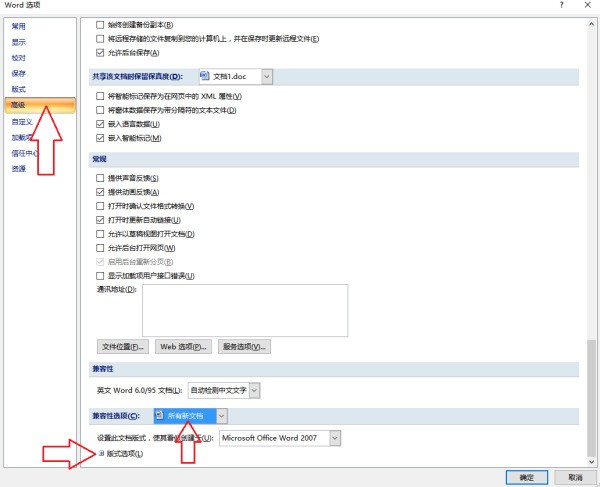This screenshot has height=487, width=600.
Task: Open the 显示 category
Action: 18,42
